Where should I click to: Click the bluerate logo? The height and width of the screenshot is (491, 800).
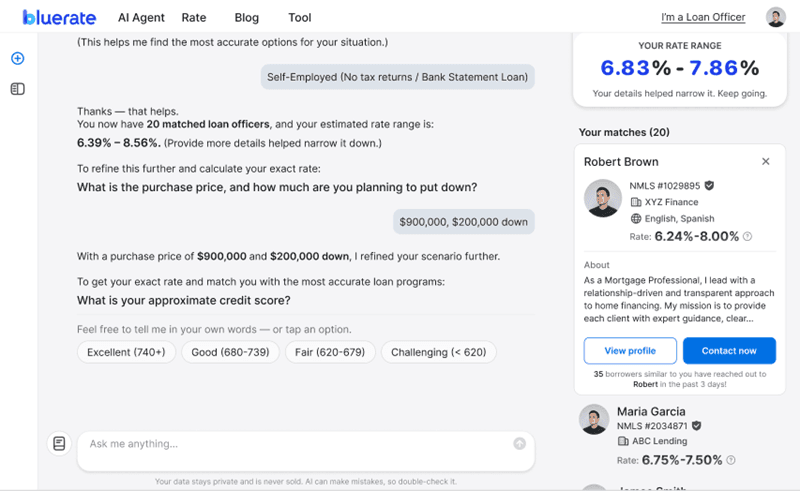point(59,17)
